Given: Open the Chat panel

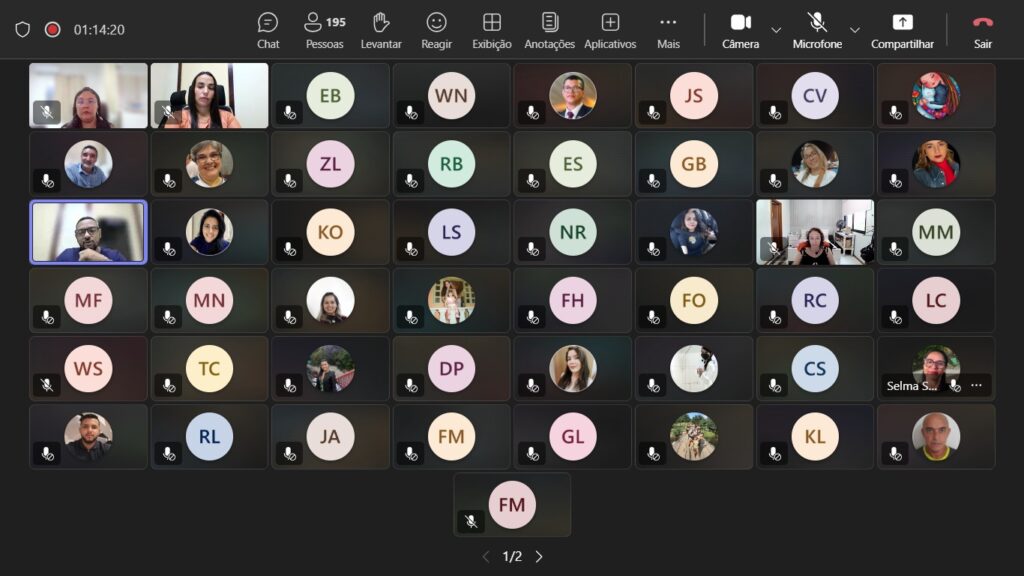Looking at the screenshot, I should pos(268,30).
